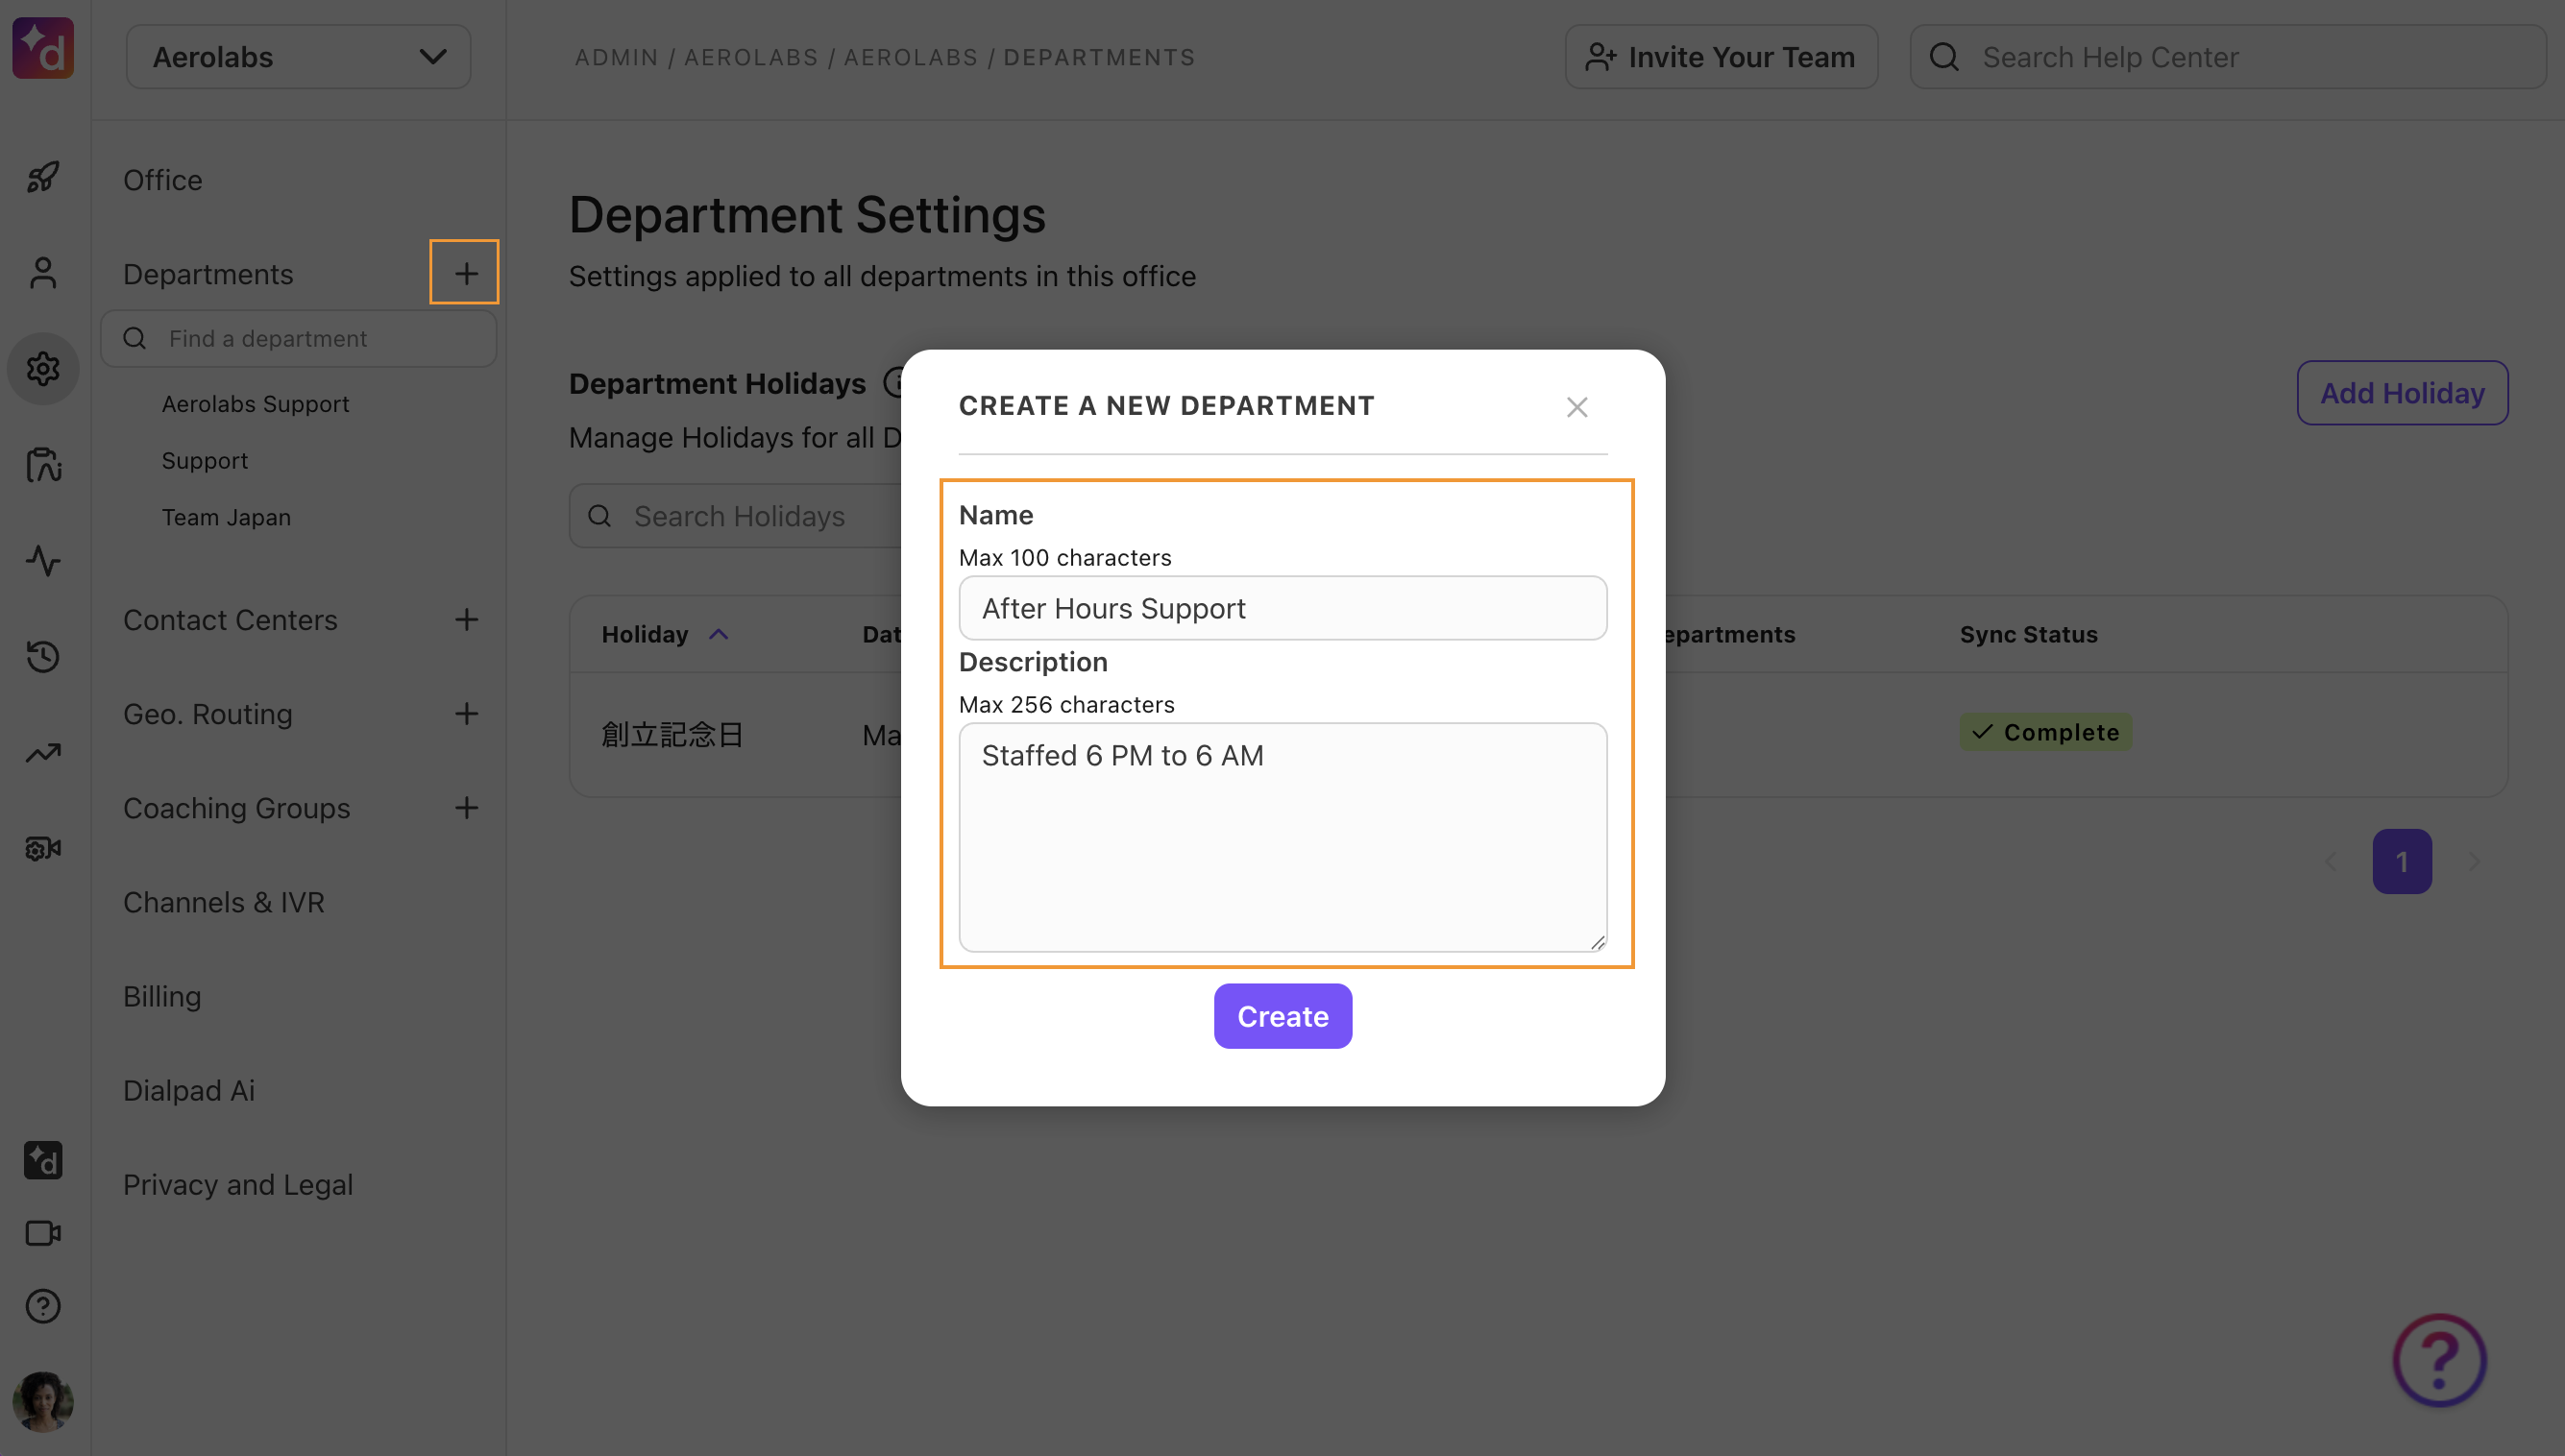The image size is (2565, 1456).
Task: Open the Aerolabs company dropdown
Action: click(299, 57)
